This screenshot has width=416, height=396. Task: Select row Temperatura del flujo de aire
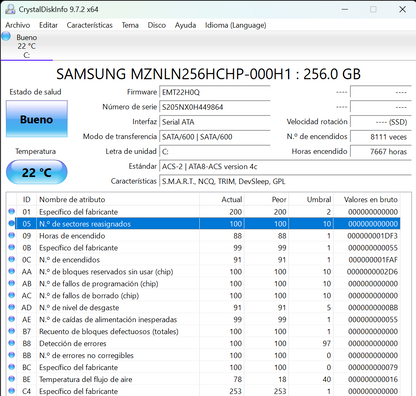203,379
